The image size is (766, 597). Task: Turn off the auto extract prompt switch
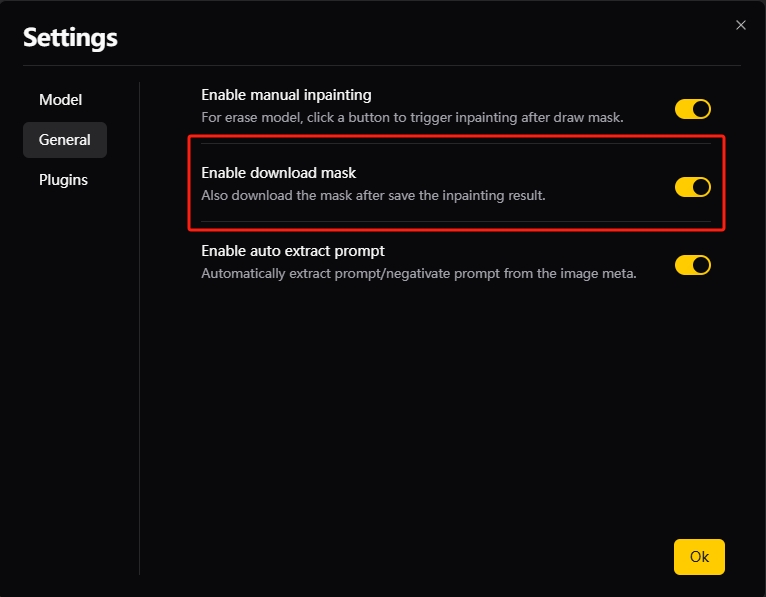[692, 265]
